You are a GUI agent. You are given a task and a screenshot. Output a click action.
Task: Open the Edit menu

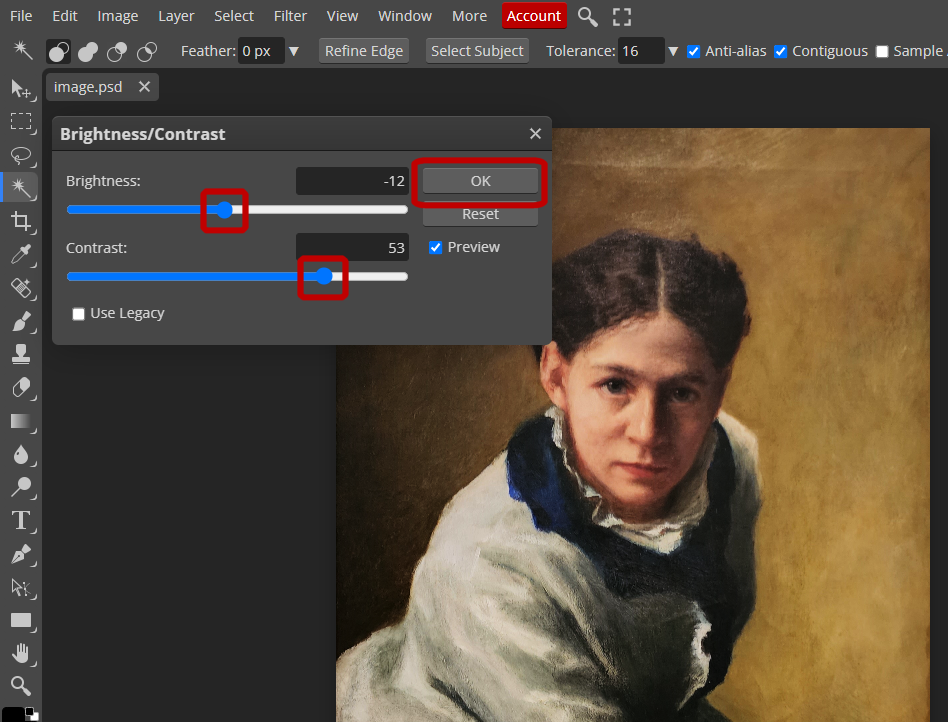(65, 16)
